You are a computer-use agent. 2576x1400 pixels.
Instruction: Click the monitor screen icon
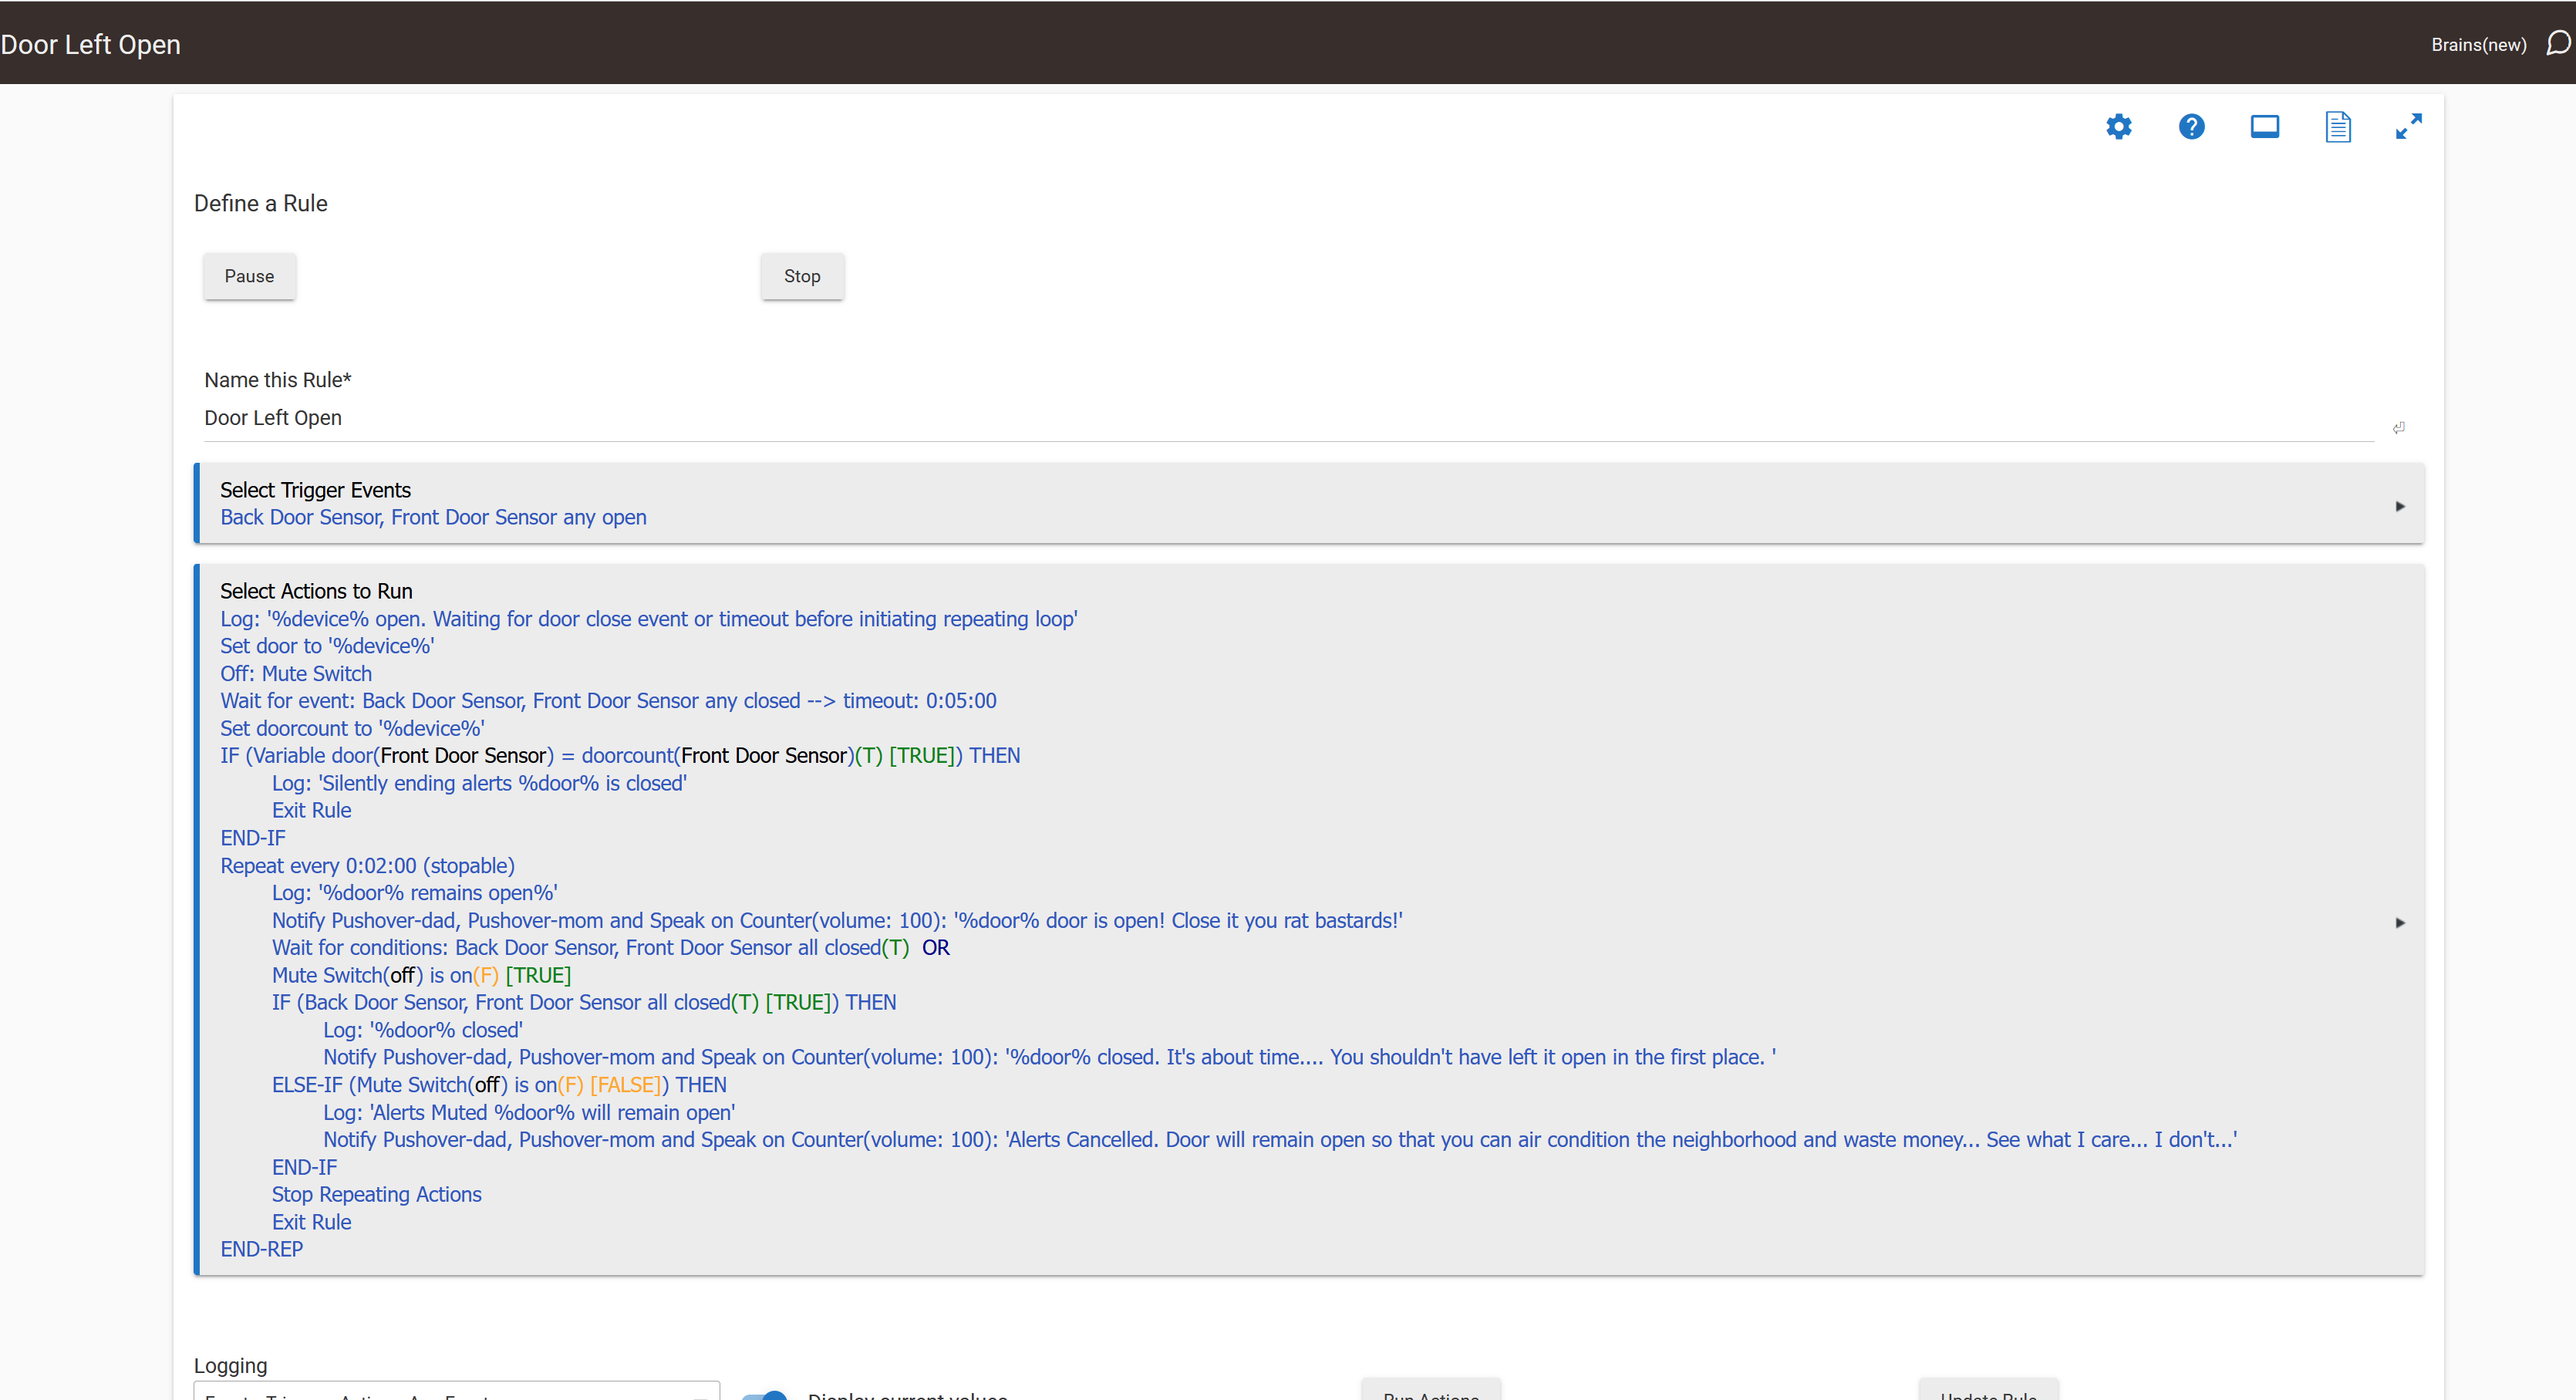2264,127
